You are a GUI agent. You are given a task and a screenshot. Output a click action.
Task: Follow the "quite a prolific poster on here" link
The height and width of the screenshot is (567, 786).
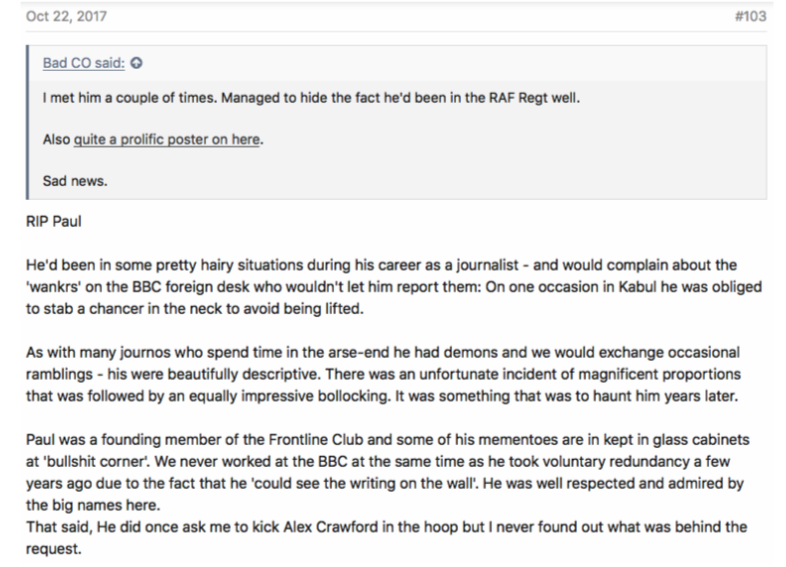(167, 139)
